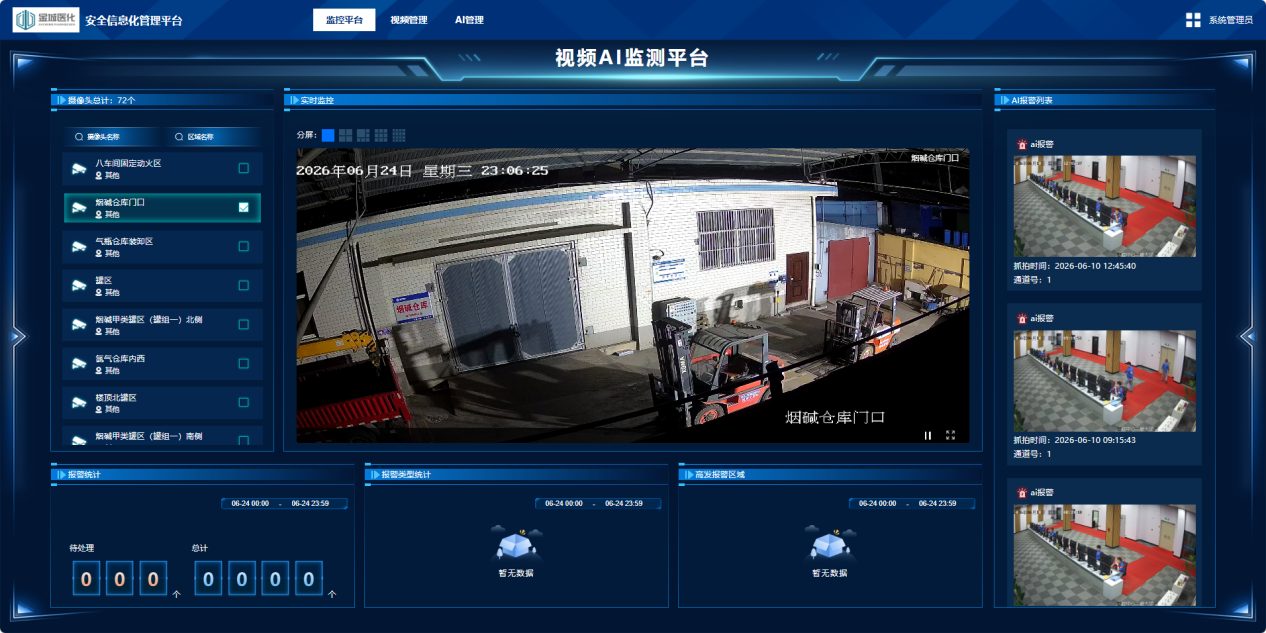The width and height of the screenshot is (1266, 633).
Task: Open the alarm snapshot captured at 12:45:40
Action: 1105,206
